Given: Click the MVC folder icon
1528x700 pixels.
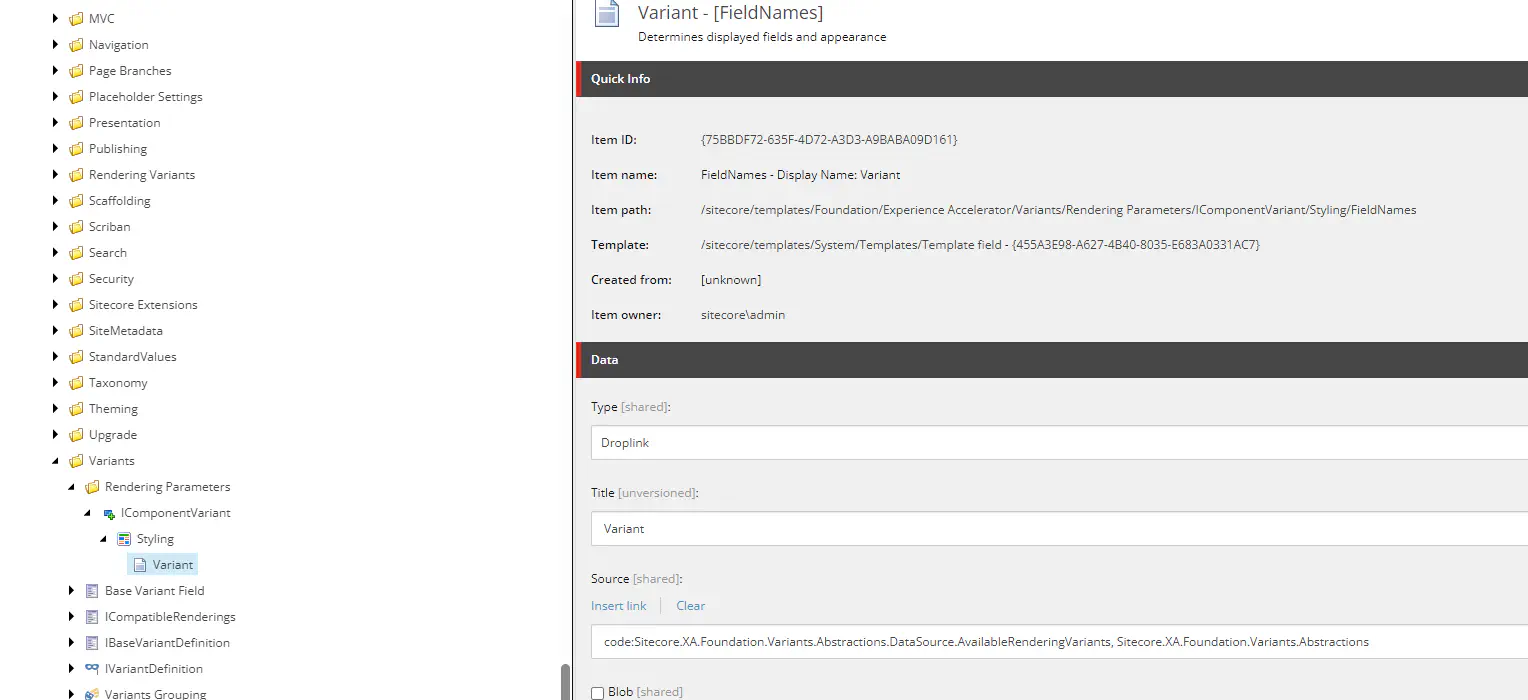Looking at the screenshot, I should (76, 19).
